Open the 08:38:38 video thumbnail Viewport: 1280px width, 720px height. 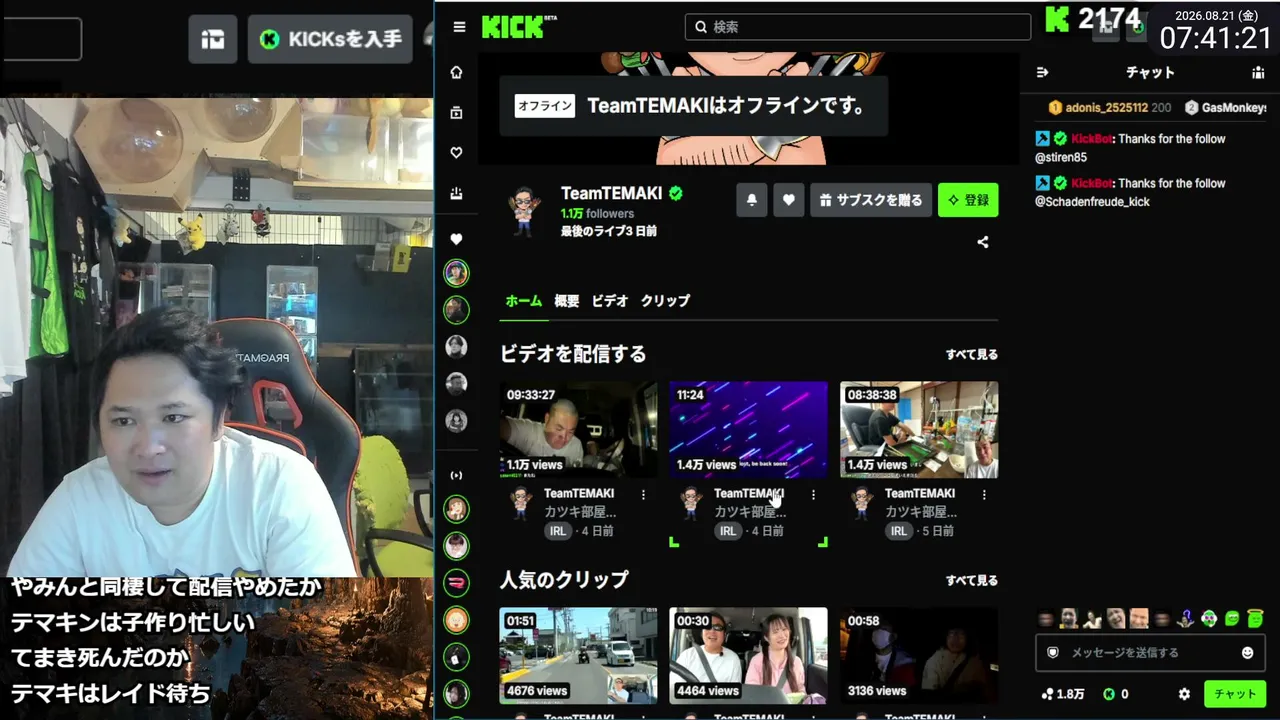click(919, 429)
